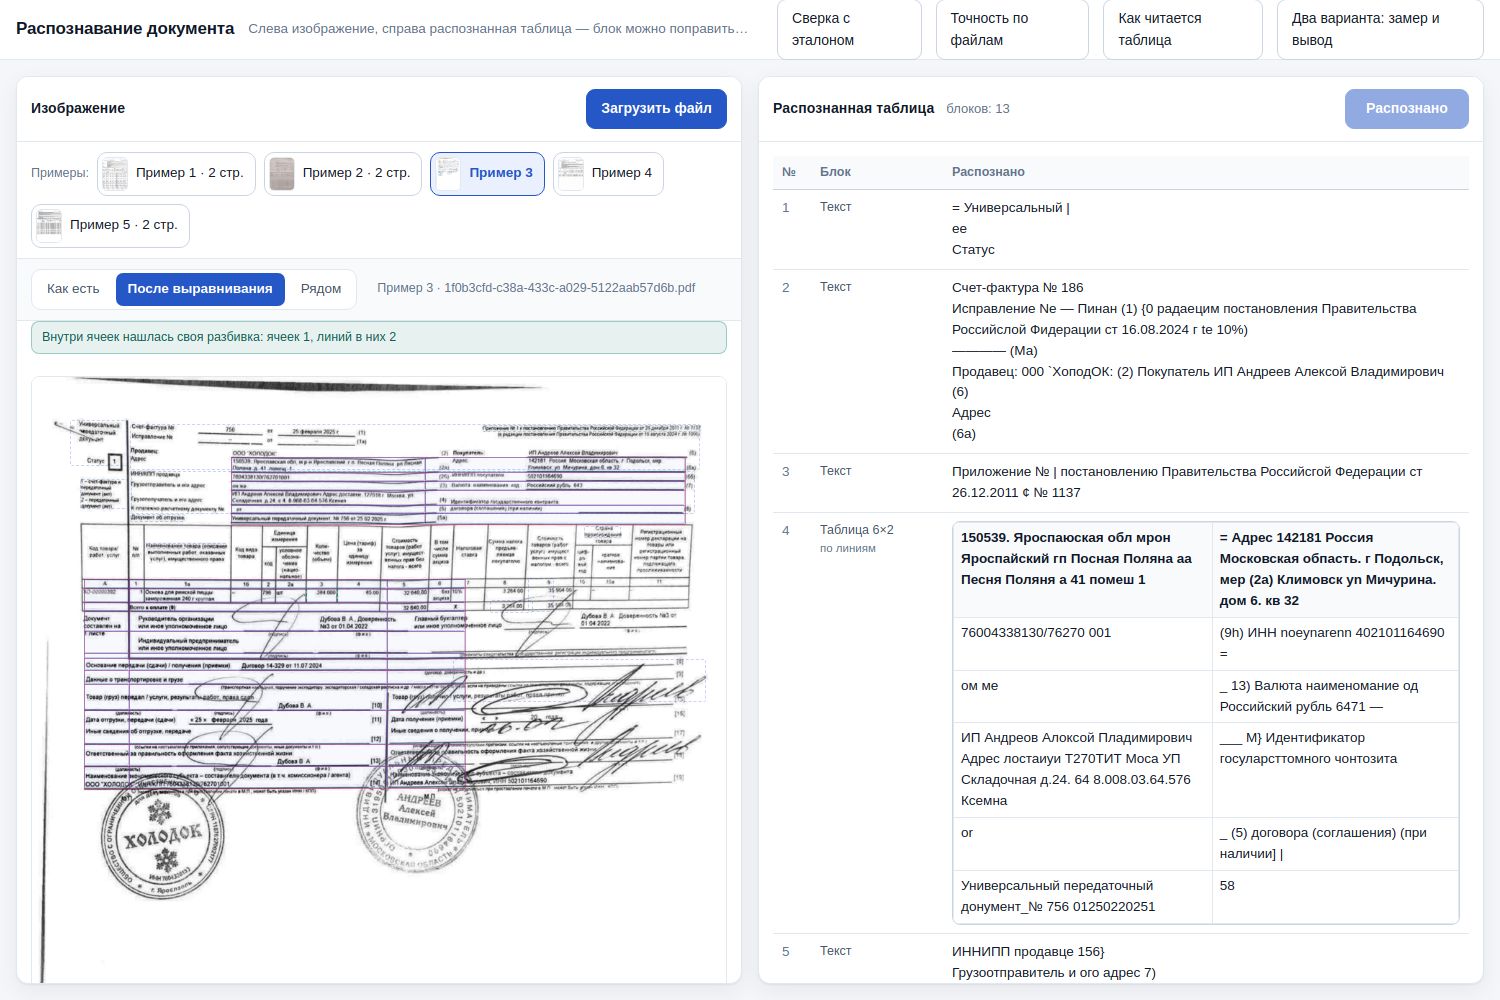1500x1000 pixels.
Task: Select sample Пример 1 · 2 стр.
Action: [177, 173]
